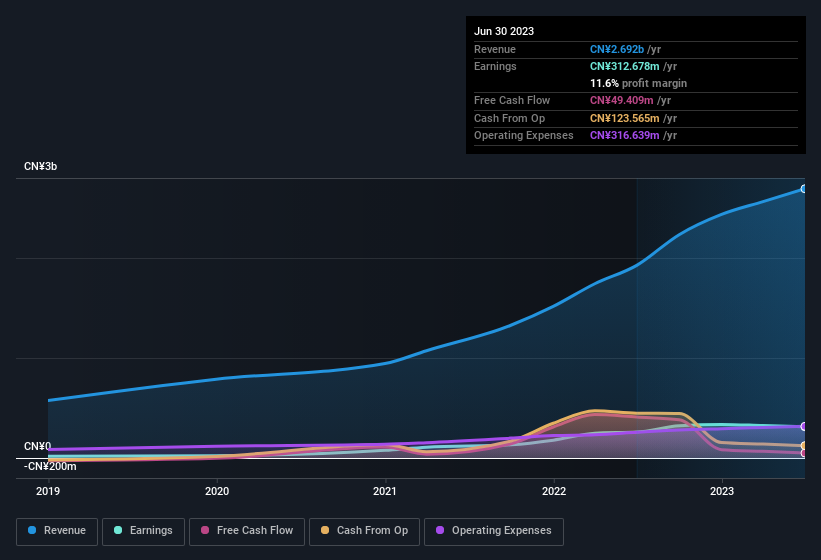
Task: Toggle the Revenue legend button
Action: (x=57, y=531)
